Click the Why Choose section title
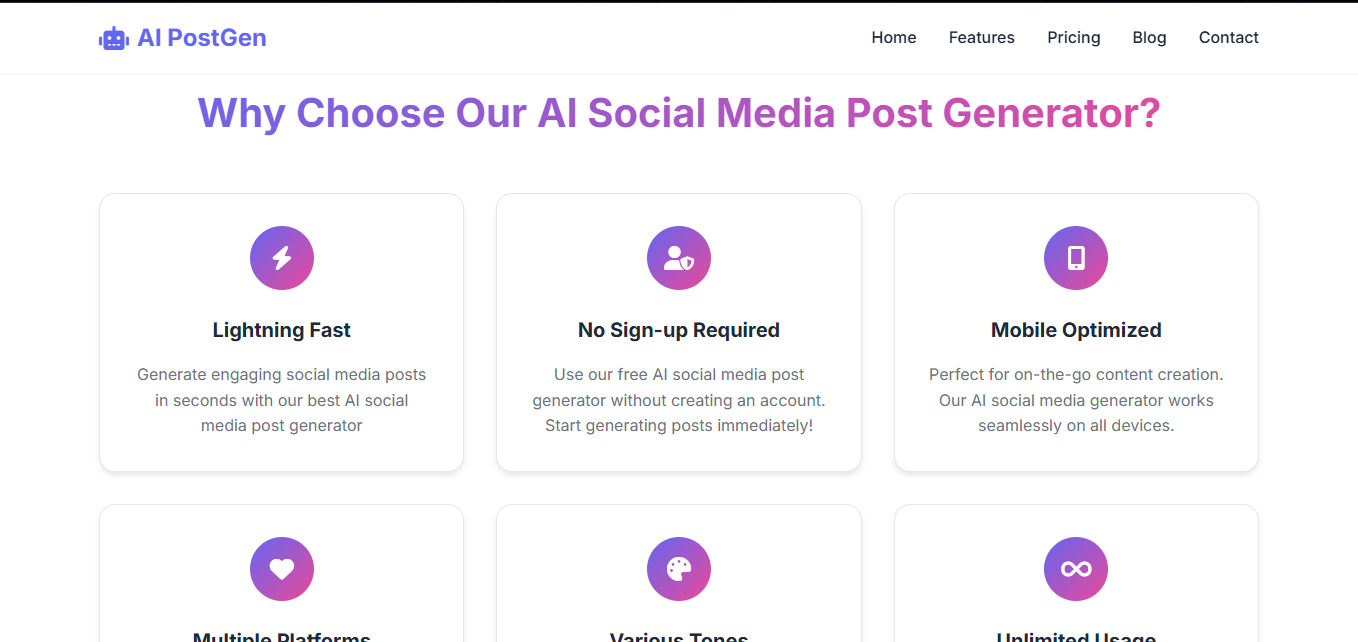Screen dimensions: 1358x642 (679, 113)
